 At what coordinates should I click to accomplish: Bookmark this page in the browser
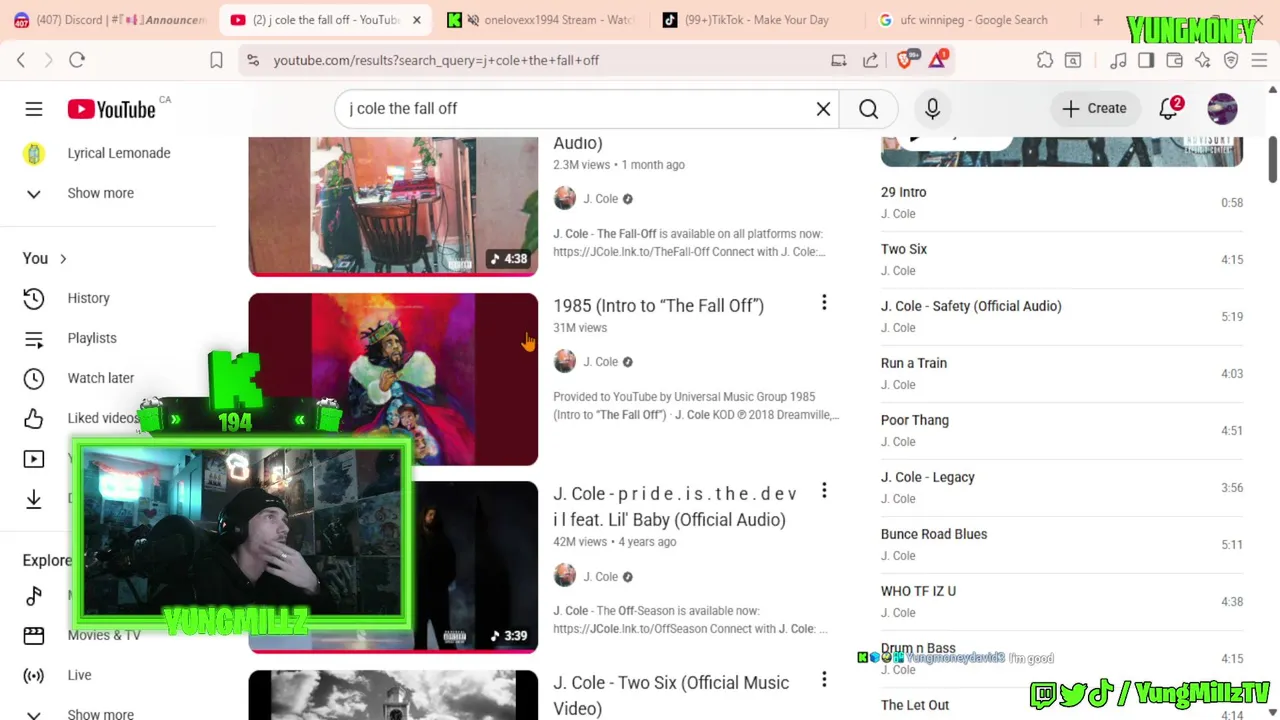[216, 60]
